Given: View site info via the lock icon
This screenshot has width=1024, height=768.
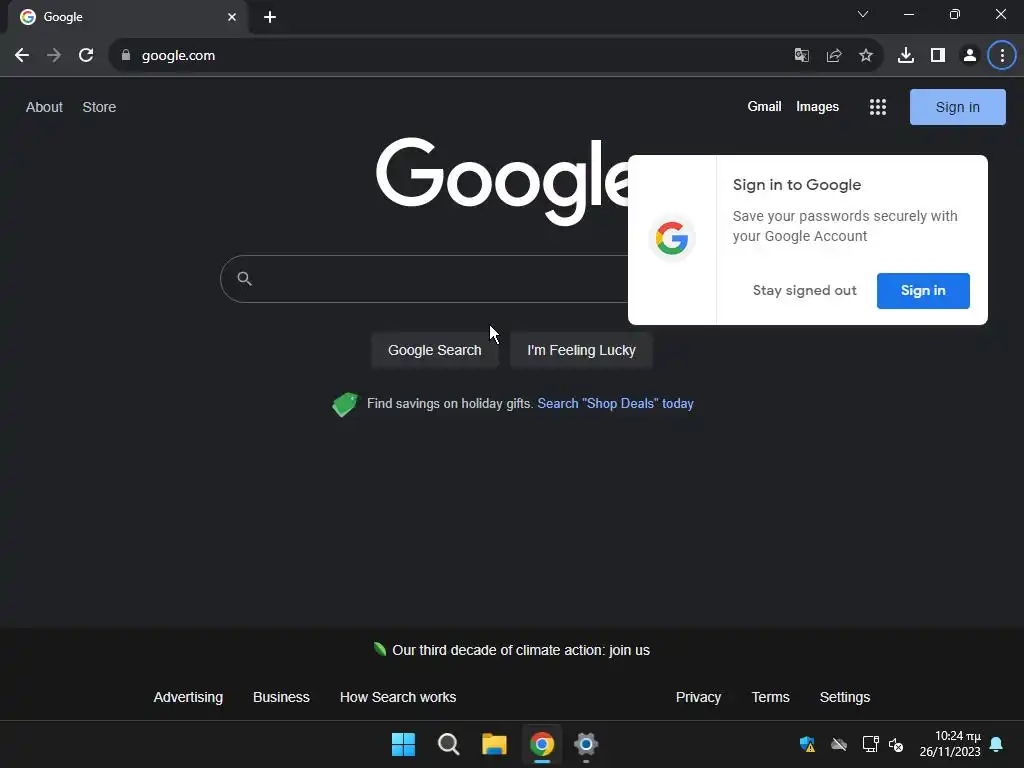Looking at the screenshot, I should coord(126,56).
